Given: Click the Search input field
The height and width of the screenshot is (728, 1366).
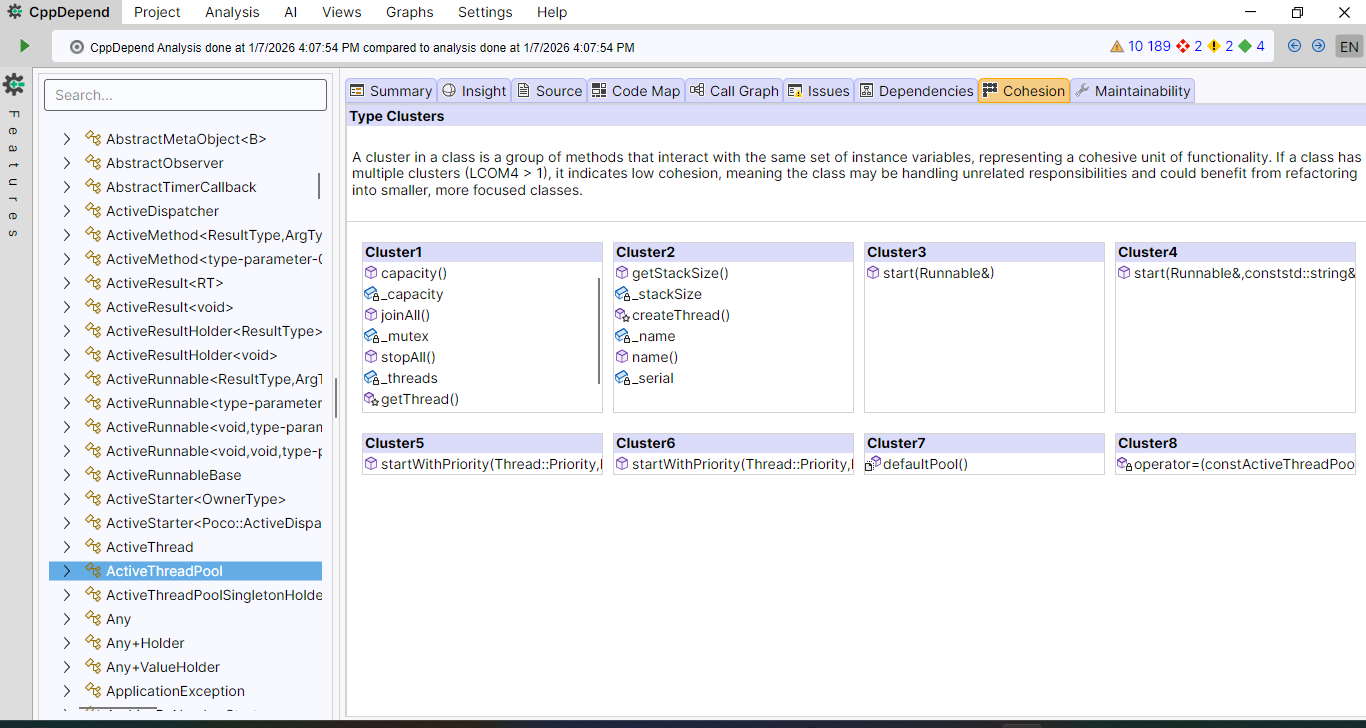Looking at the screenshot, I should pyautogui.click(x=185, y=95).
